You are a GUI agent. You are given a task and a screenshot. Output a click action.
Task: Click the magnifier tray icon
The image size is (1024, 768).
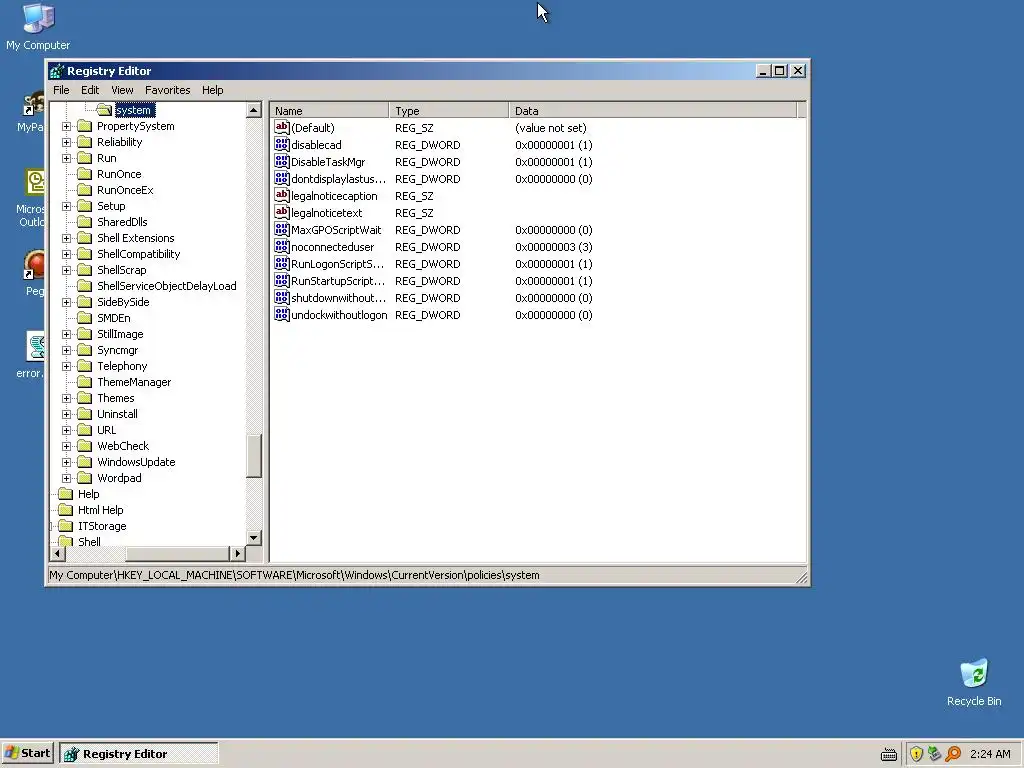953,754
